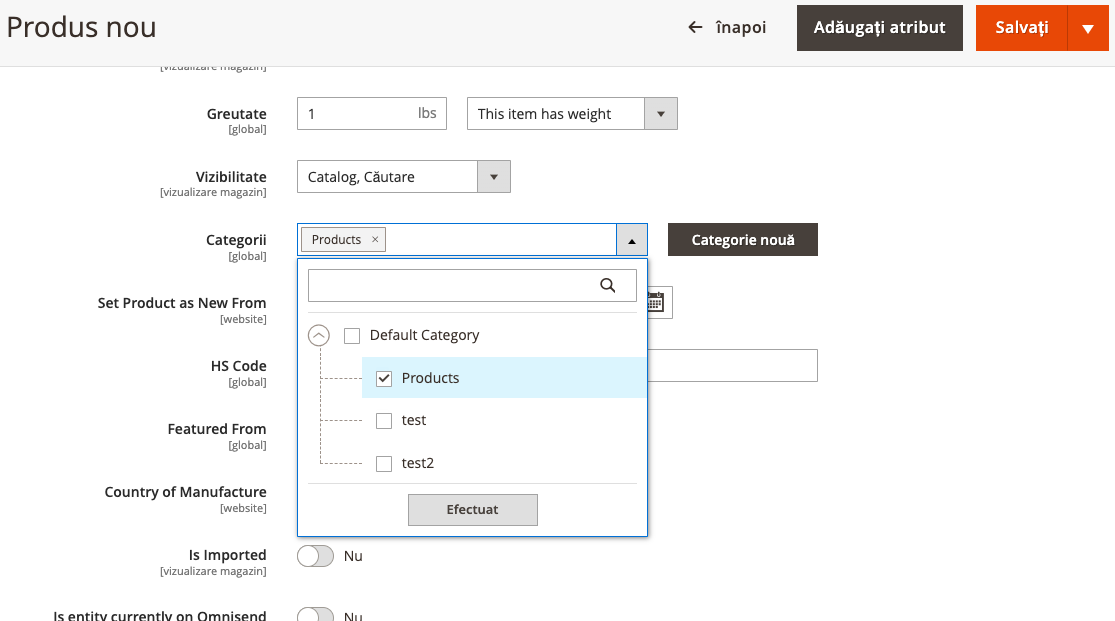
Task: Collapse the Categorii dropdown arrow
Action: pyautogui.click(x=631, y=240)
